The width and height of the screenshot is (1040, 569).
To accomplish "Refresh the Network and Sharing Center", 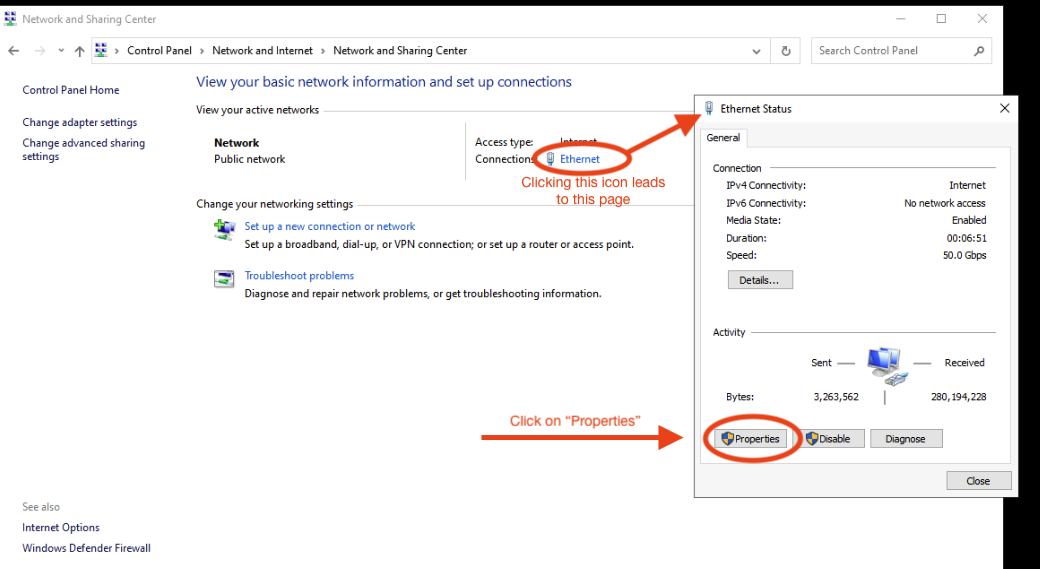I will (x=785, y=51).
